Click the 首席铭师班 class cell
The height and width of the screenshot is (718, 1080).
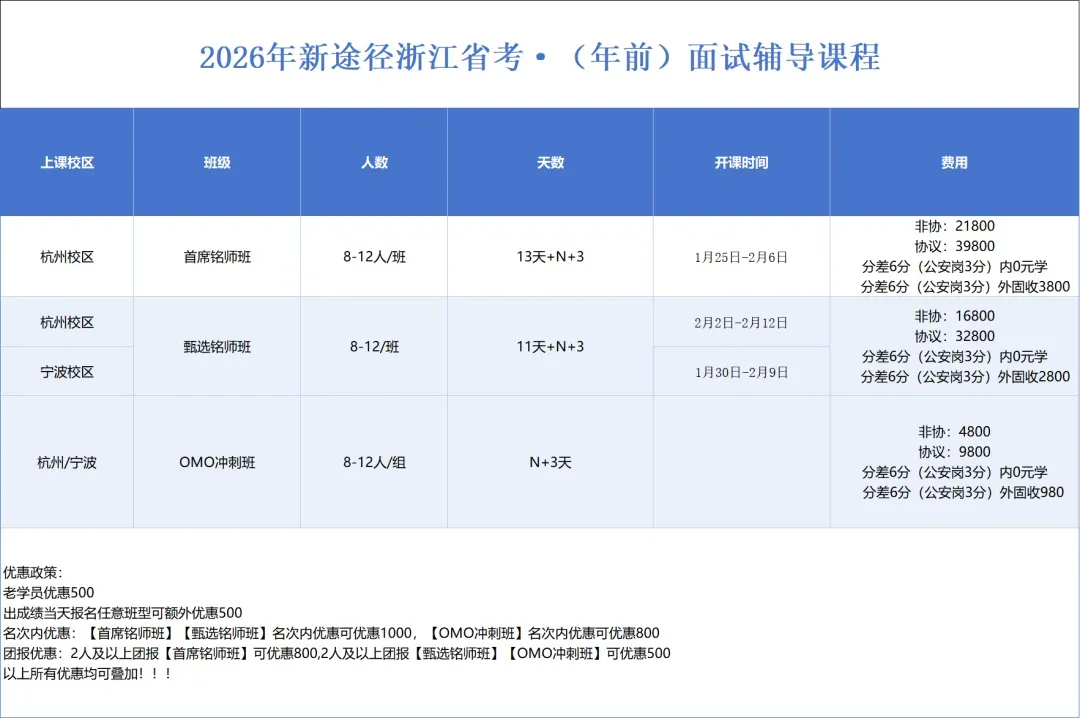tap(217, 257)
